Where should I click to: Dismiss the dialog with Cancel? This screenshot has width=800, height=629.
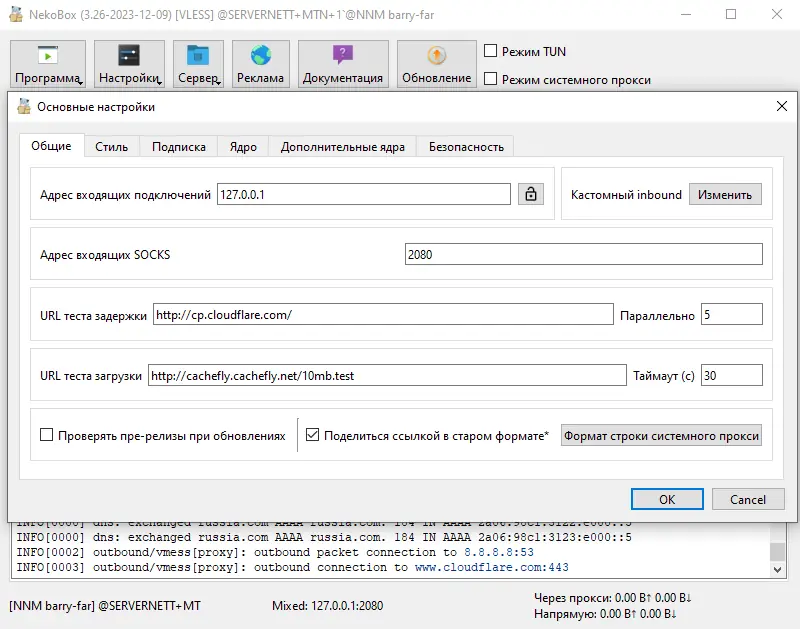click(x=748, y=499)
